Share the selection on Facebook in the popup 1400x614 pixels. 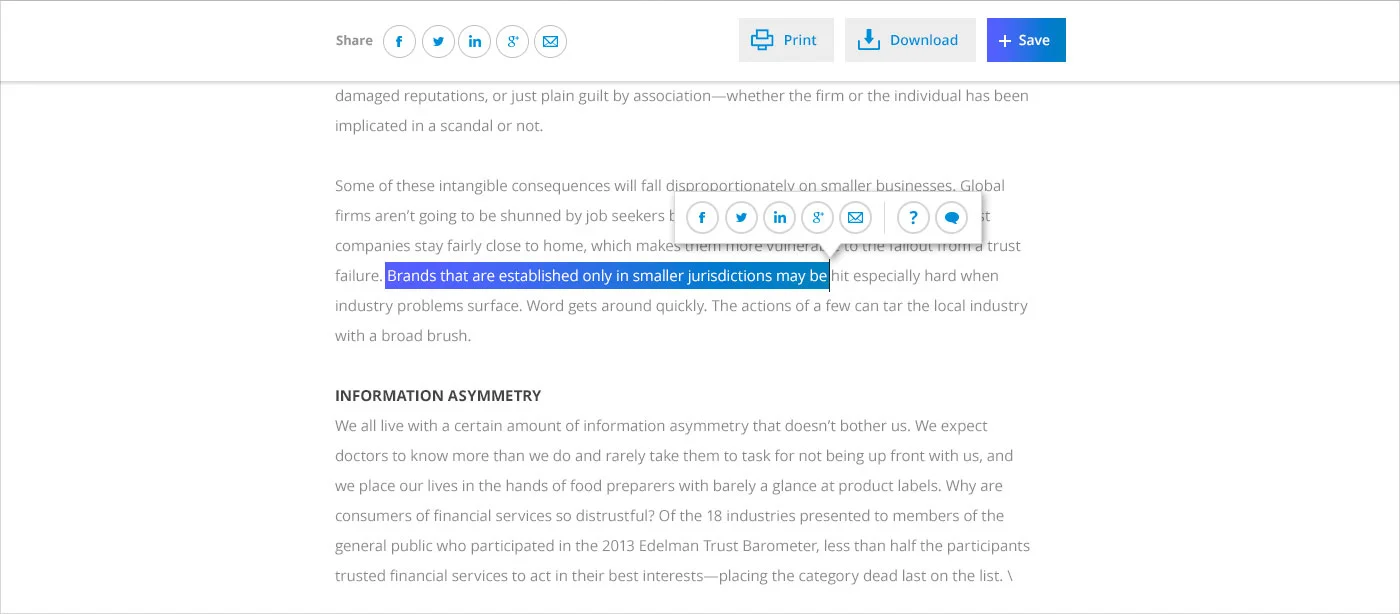(x=703, y=218)
